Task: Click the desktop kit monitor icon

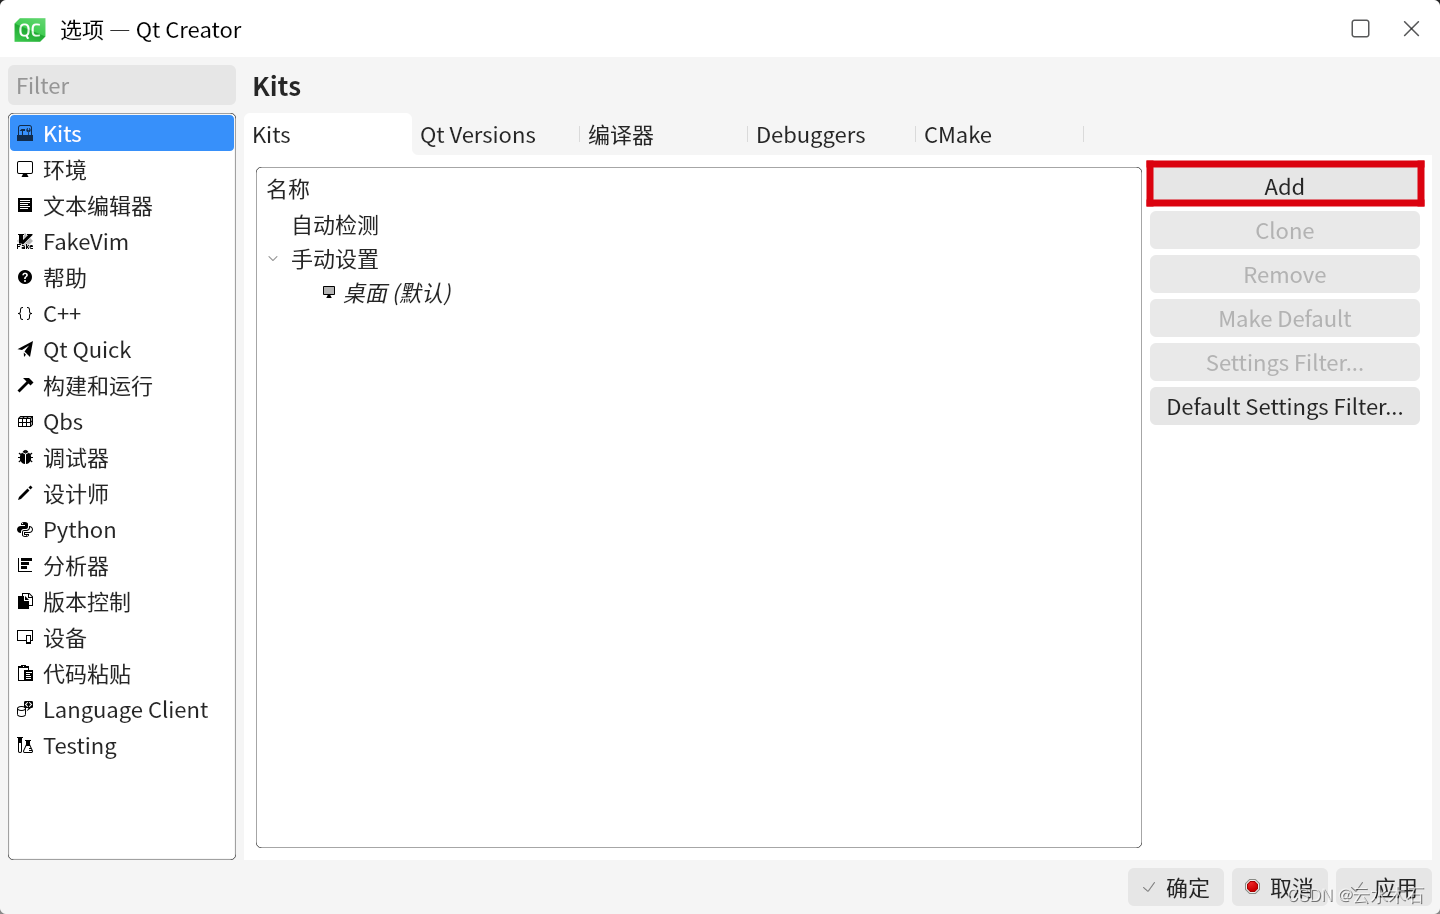Action: (329, 292)
